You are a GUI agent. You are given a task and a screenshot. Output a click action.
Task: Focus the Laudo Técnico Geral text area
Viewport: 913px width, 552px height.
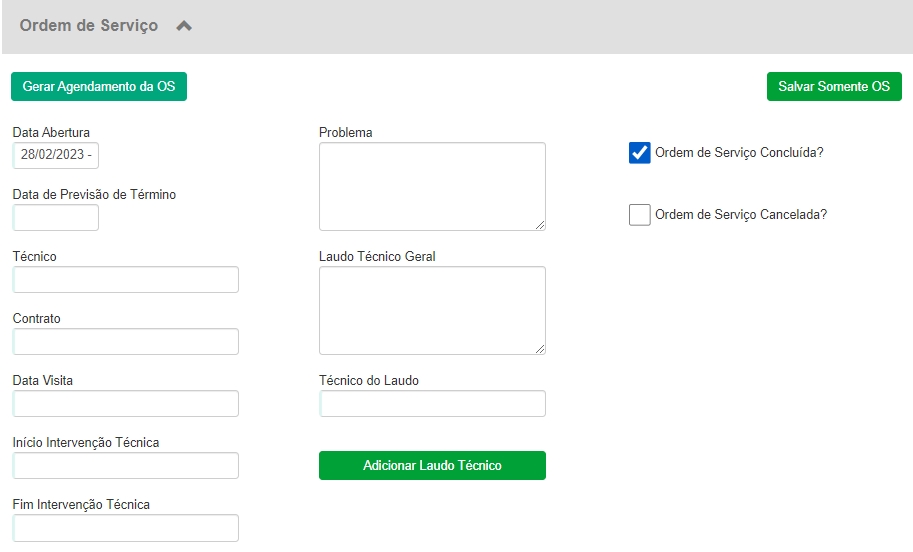click(432, 310)
